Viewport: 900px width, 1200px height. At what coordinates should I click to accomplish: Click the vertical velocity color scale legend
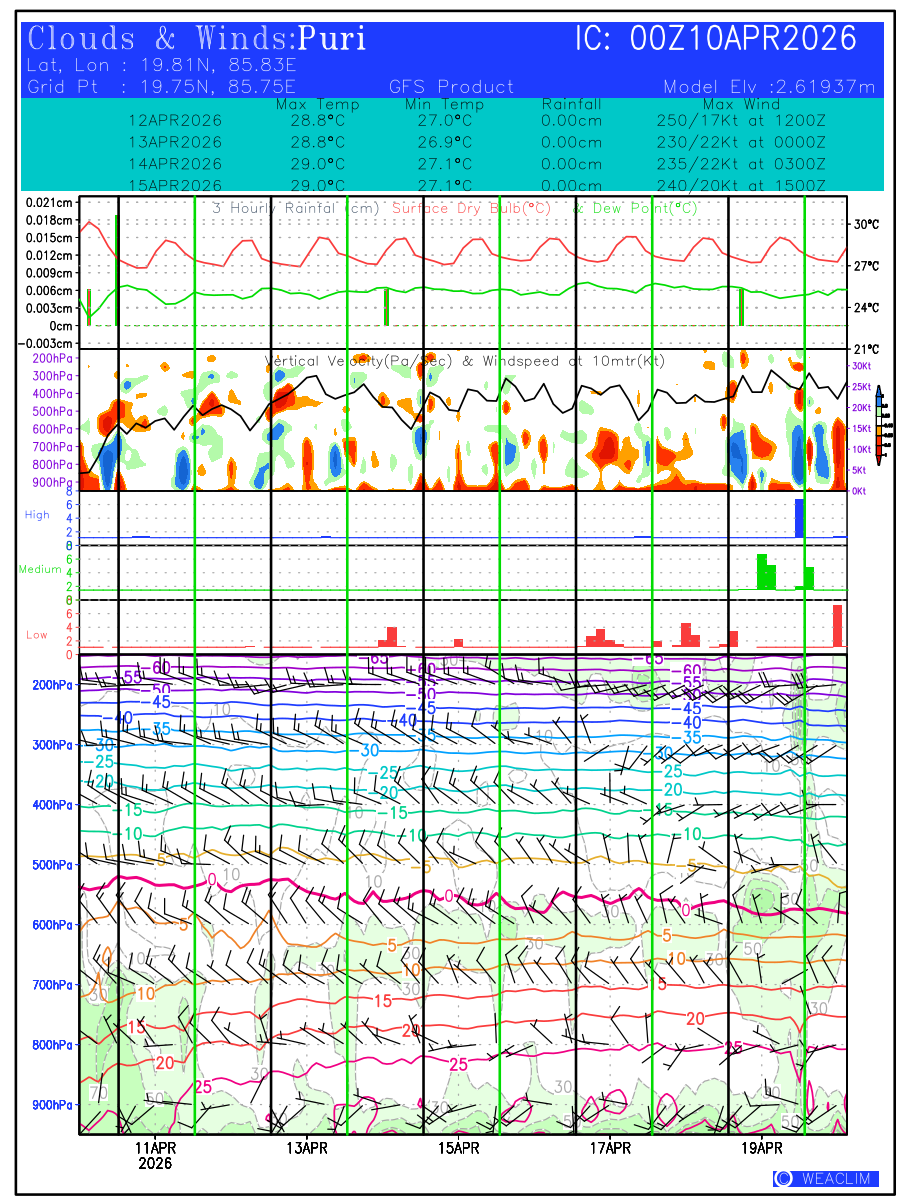click(x=878, y=424)
